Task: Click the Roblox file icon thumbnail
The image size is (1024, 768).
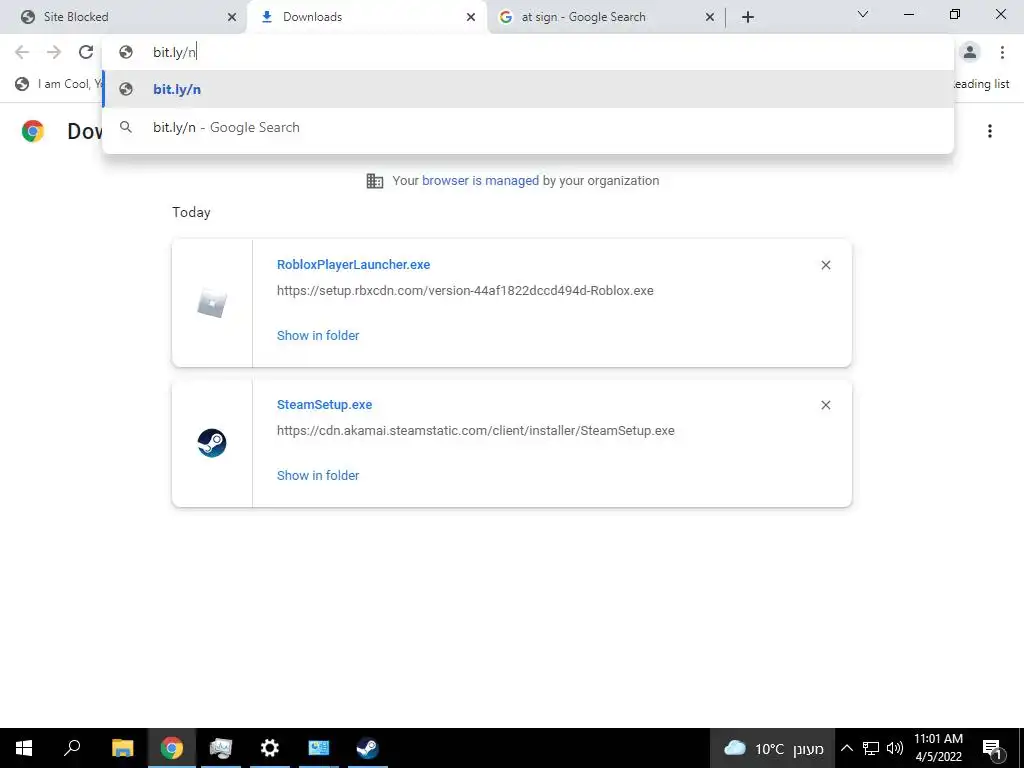Action: [x=212, y=304]
